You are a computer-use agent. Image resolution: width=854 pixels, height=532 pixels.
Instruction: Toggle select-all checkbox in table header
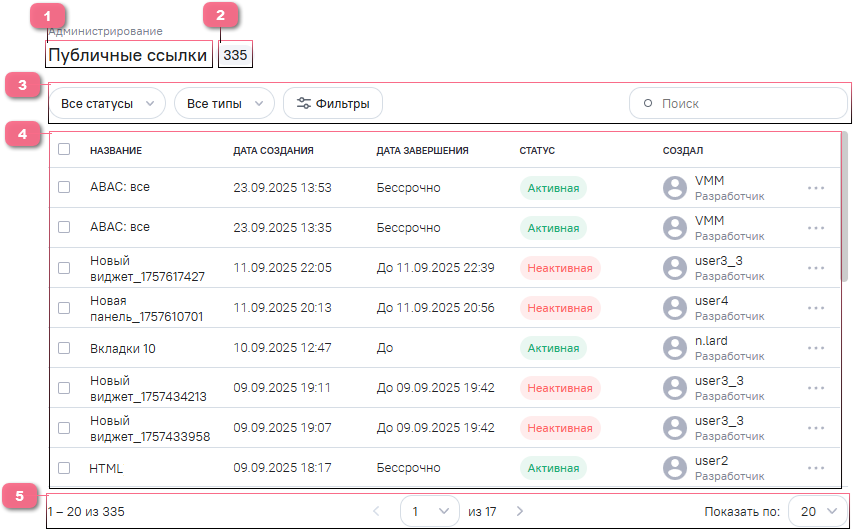64,150
